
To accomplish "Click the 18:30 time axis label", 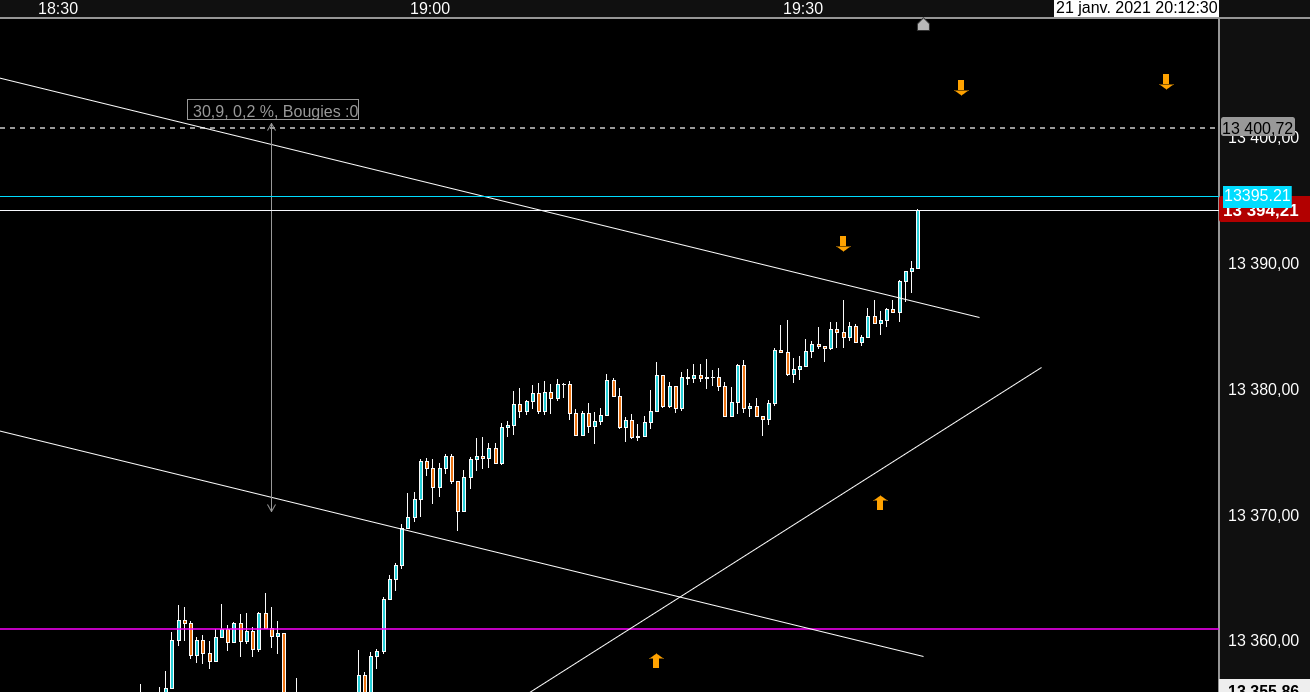I will click(58, 8).
